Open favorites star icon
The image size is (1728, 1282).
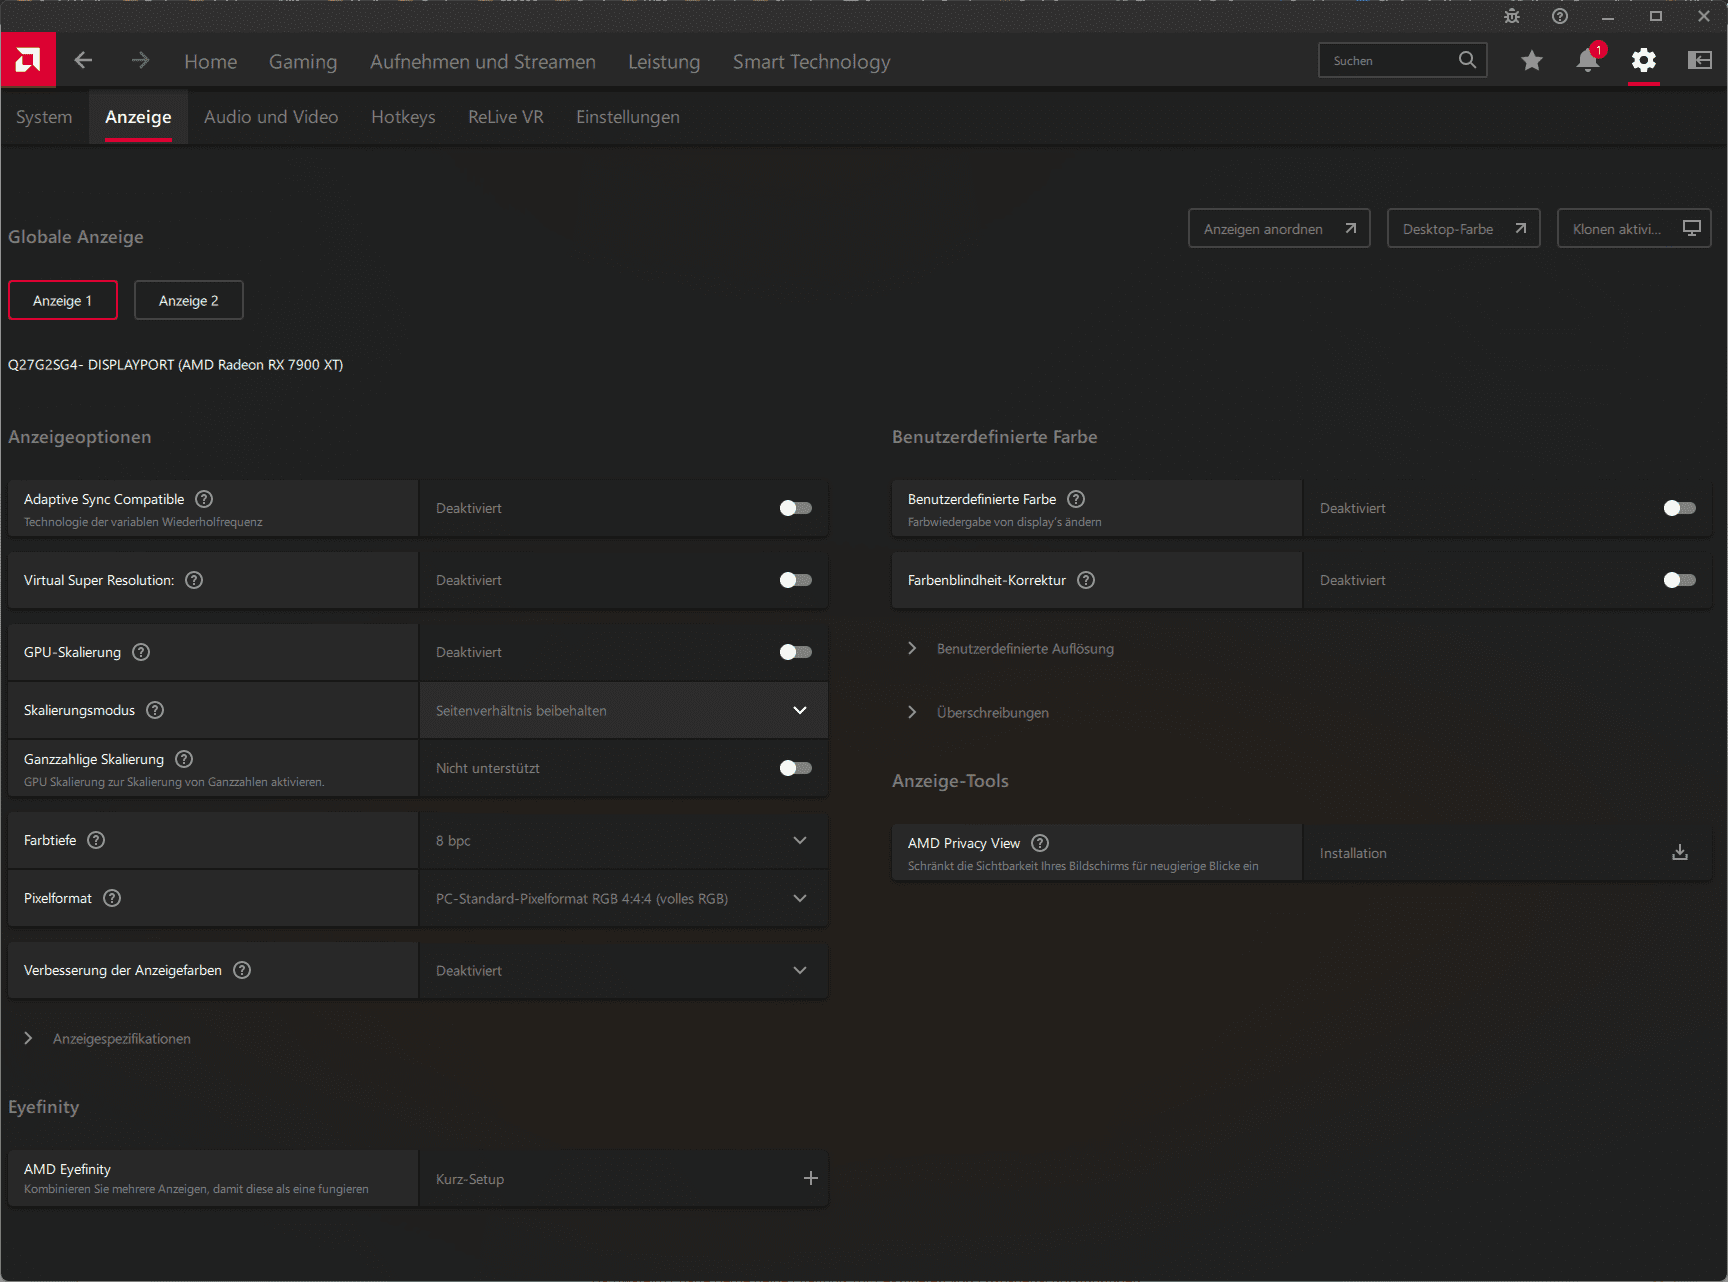tap(1531, 61)
